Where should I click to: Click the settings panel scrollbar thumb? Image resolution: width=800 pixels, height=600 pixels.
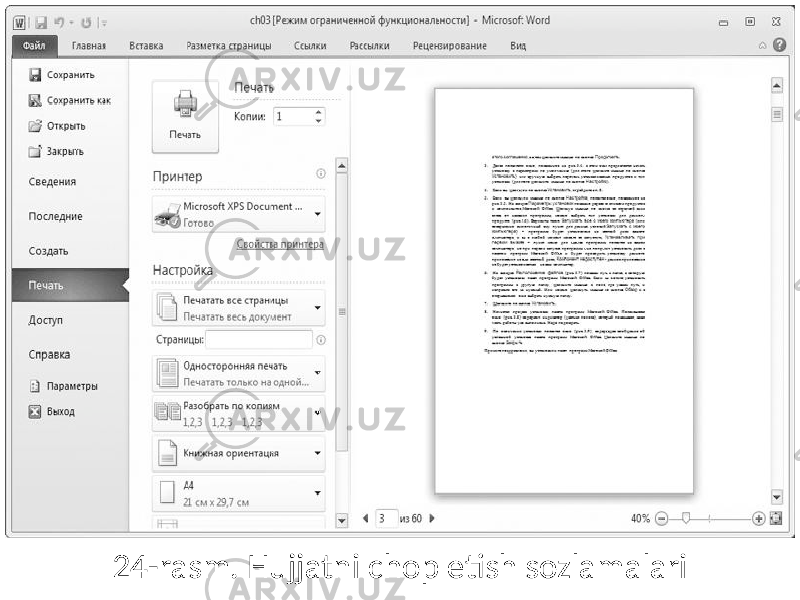click(342, 312)
